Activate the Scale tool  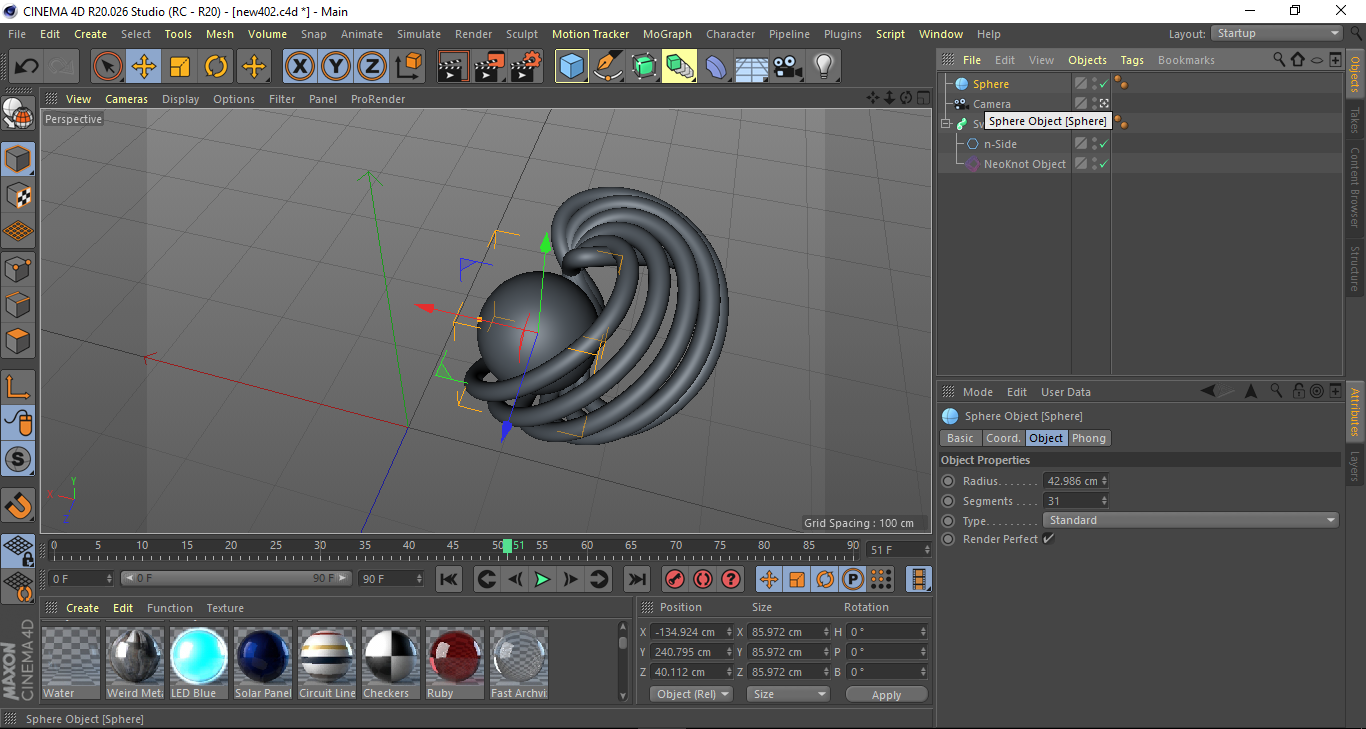pos(180,67)
